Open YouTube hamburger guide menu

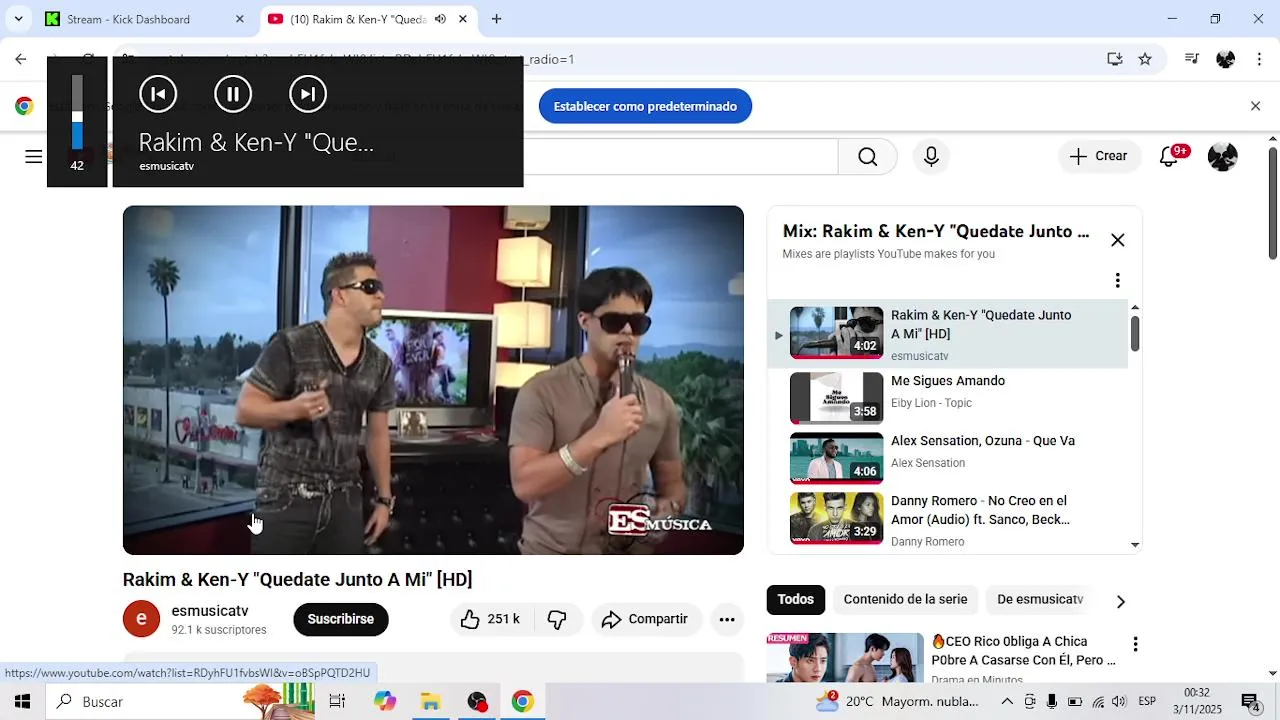coord(34,156)
